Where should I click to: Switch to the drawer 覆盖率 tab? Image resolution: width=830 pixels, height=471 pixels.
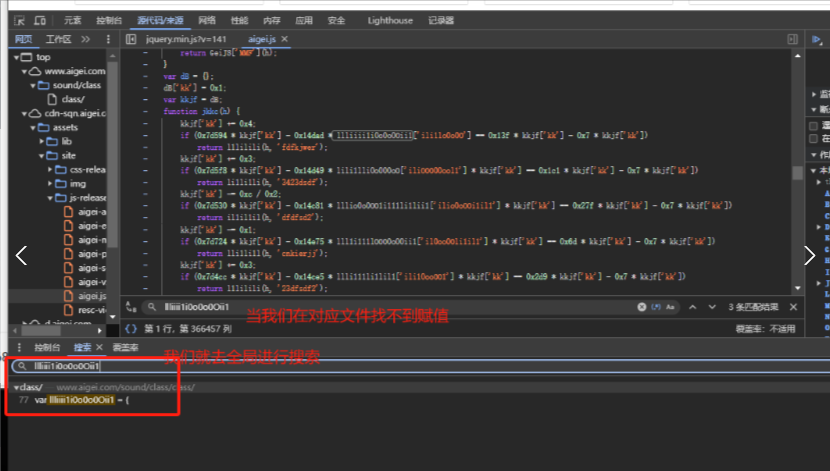pyautogui.click(x=125, y=348)
